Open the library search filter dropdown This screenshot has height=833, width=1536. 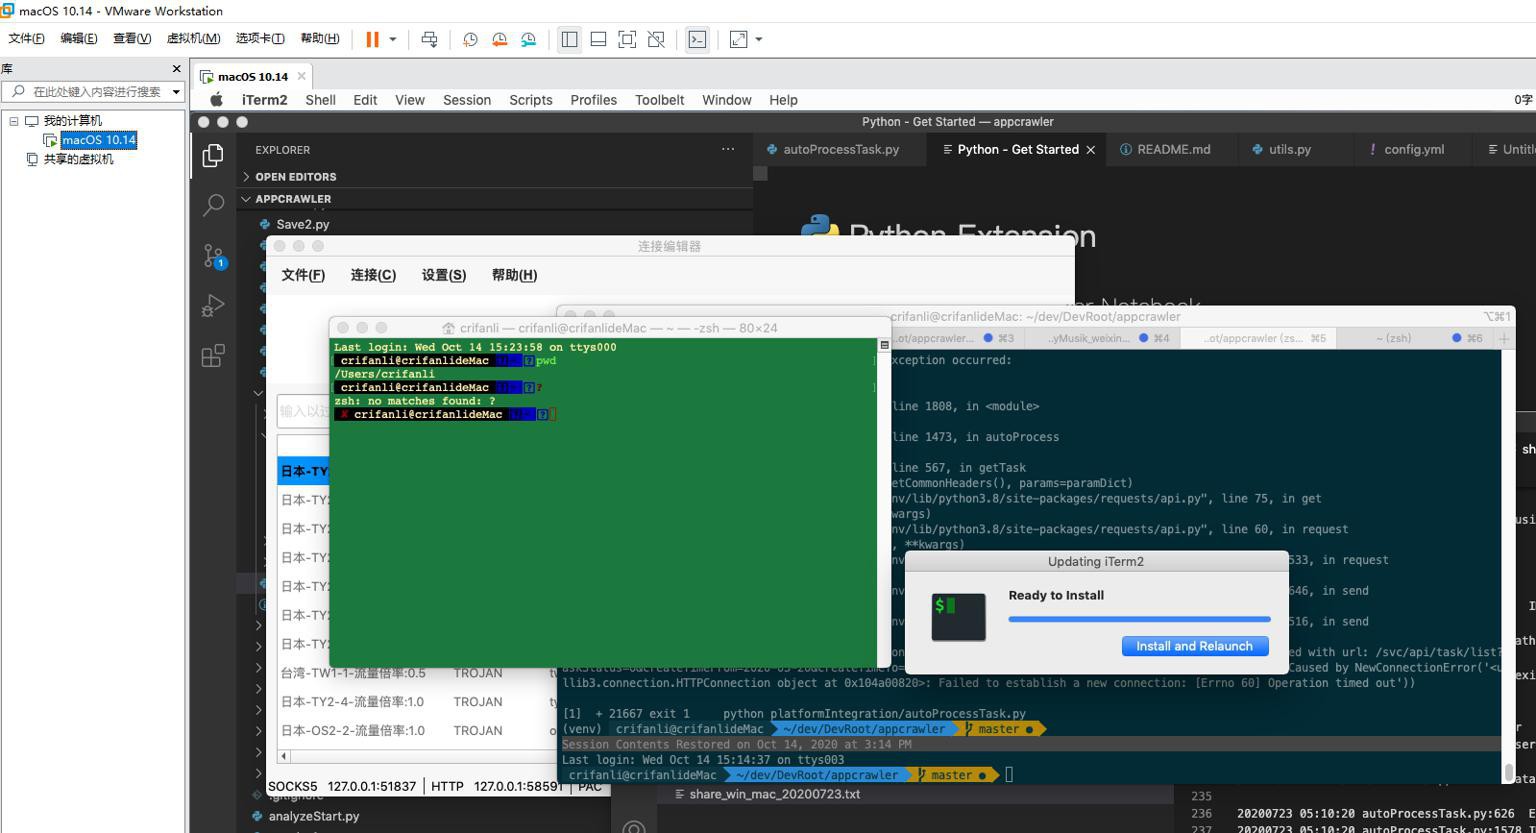pyautogui.click(x=176, y=91)
